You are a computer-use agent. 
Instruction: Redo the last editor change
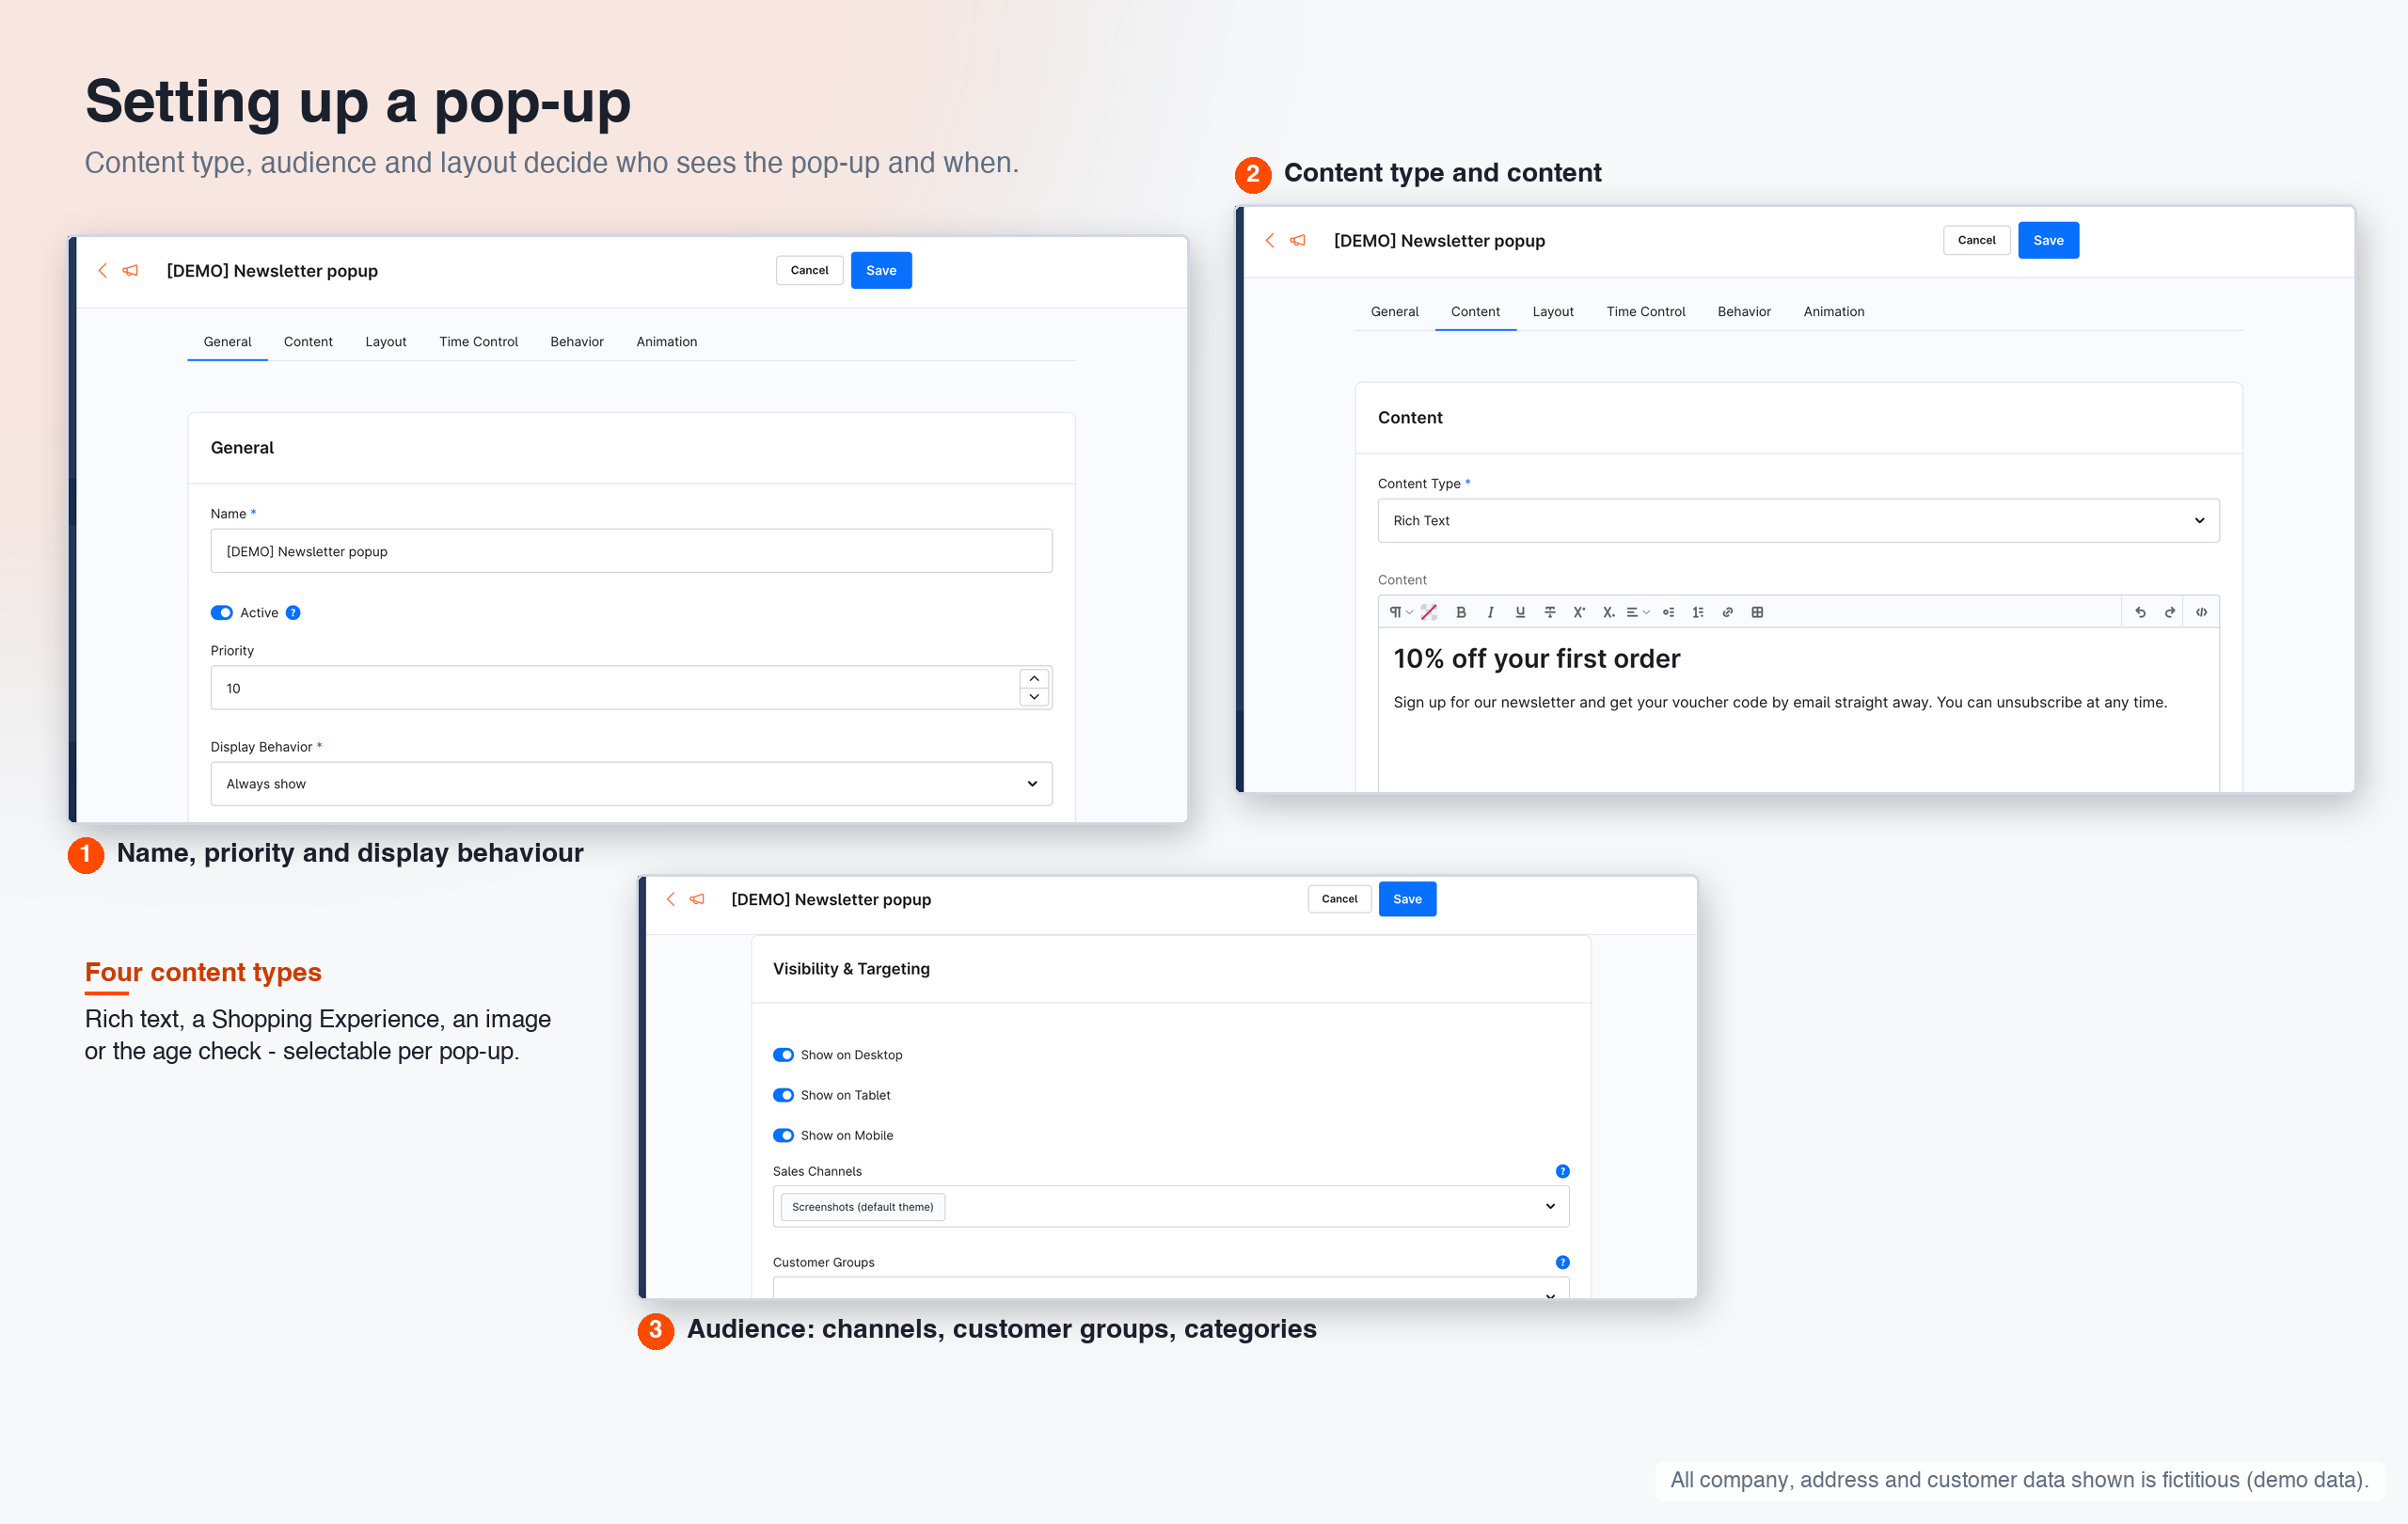[2169, 612]
